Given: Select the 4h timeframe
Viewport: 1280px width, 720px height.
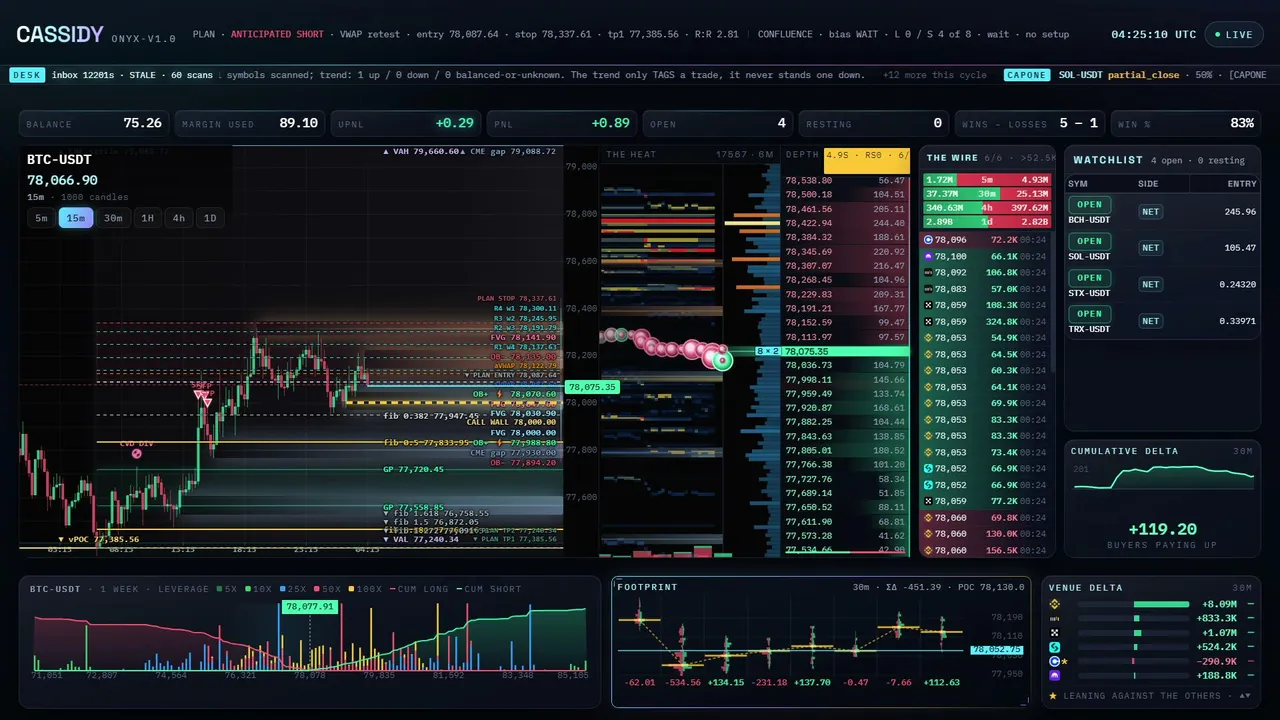Looking at the screenshot, I should point(179,218).
